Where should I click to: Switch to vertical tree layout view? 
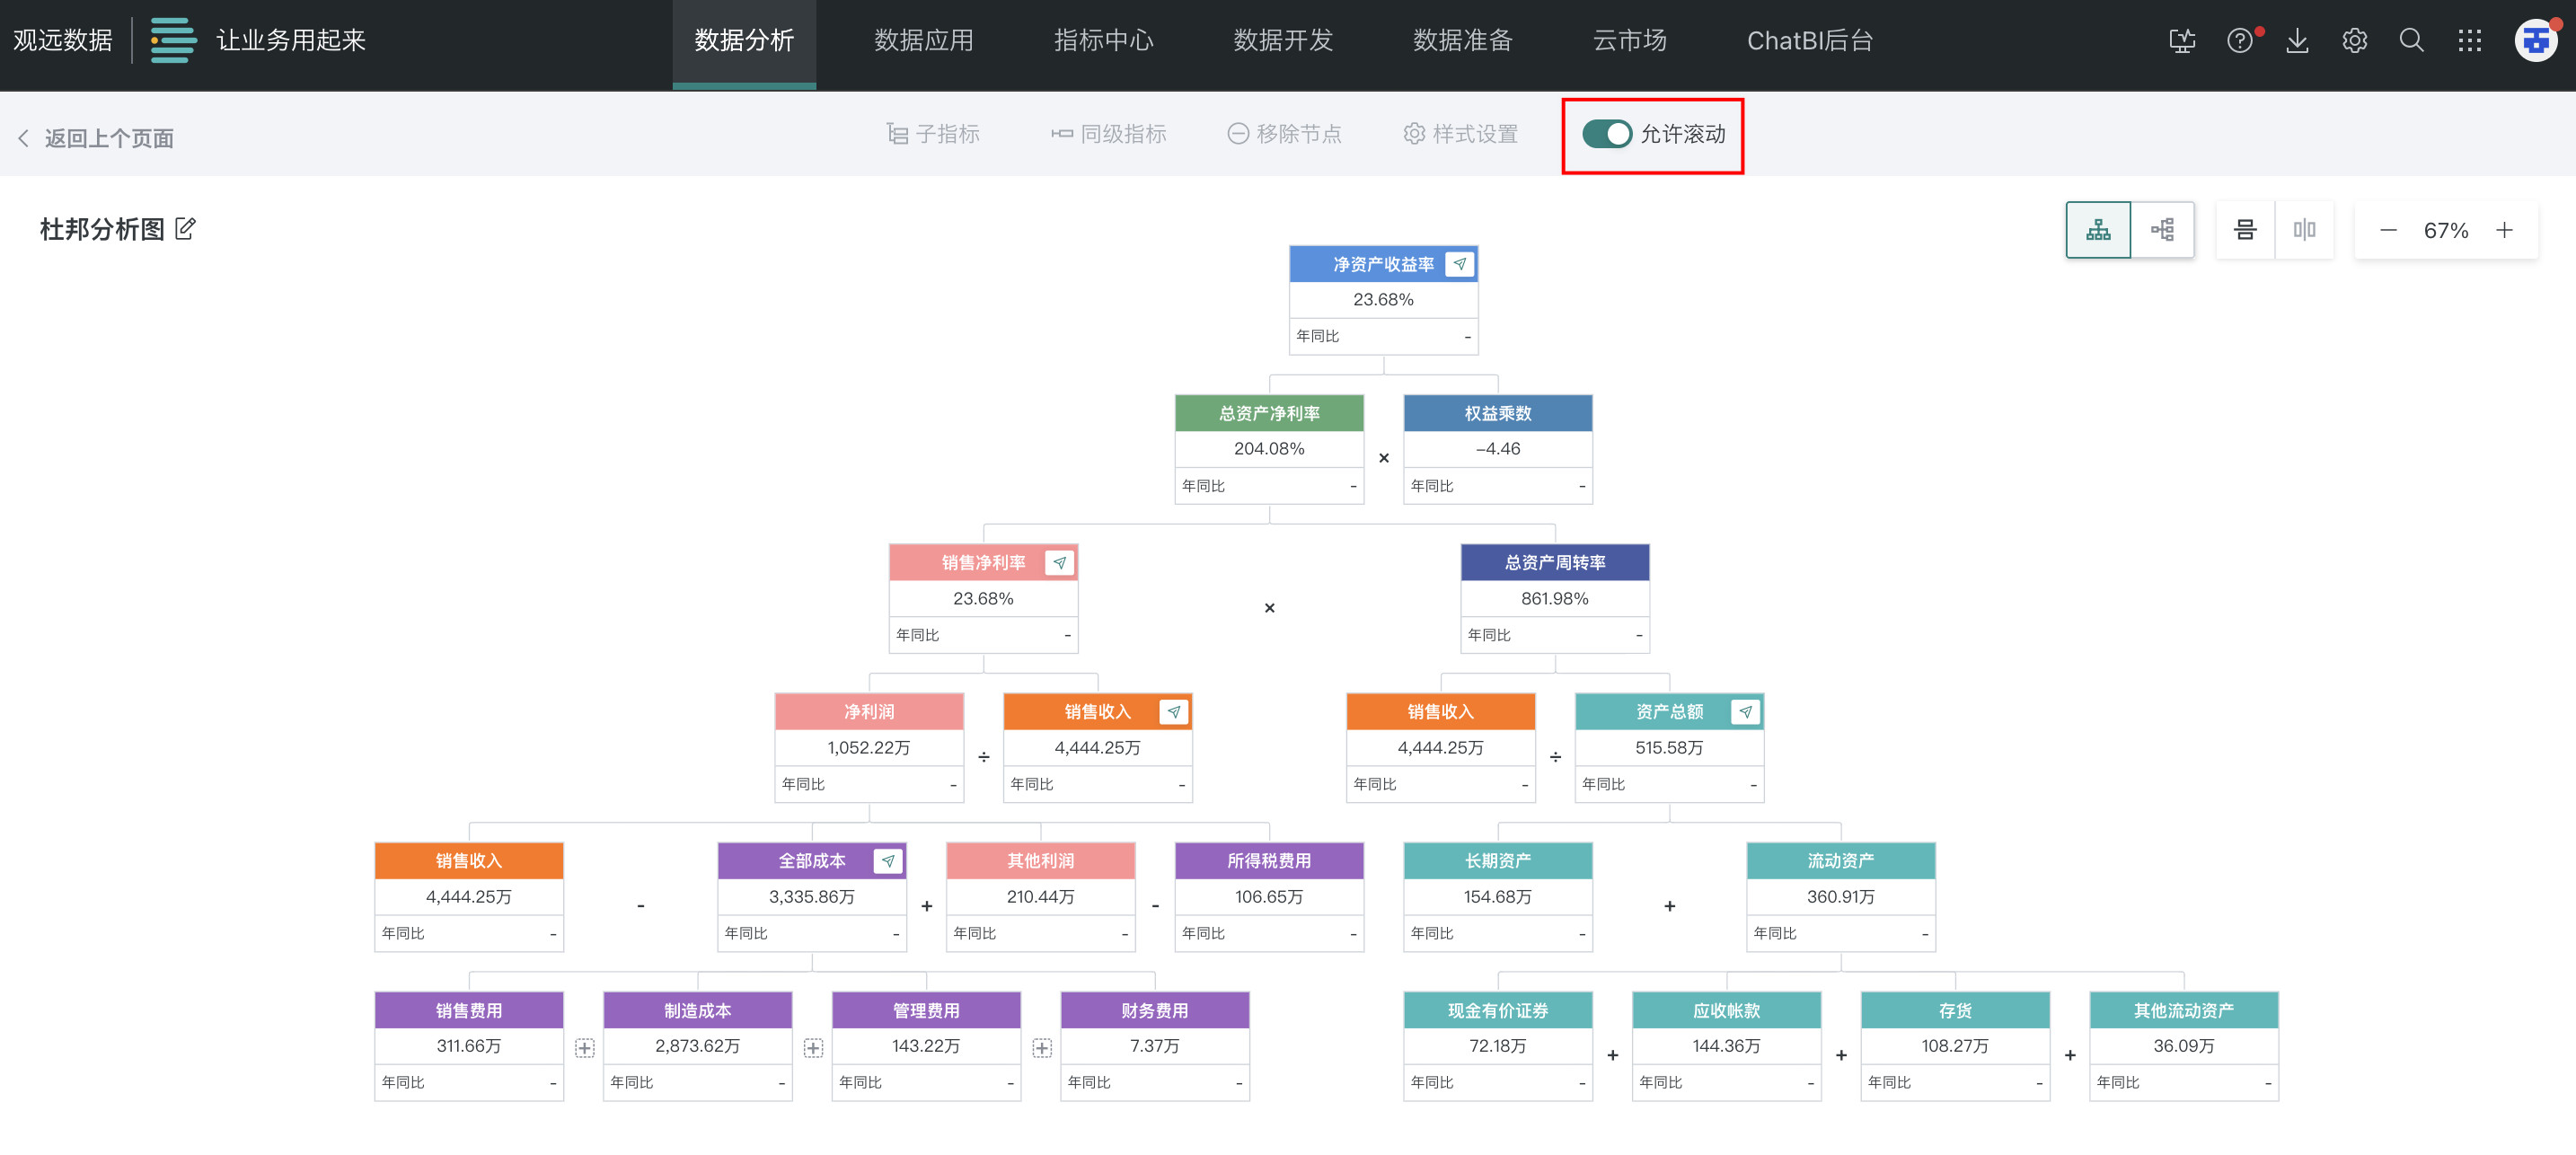2098,230
